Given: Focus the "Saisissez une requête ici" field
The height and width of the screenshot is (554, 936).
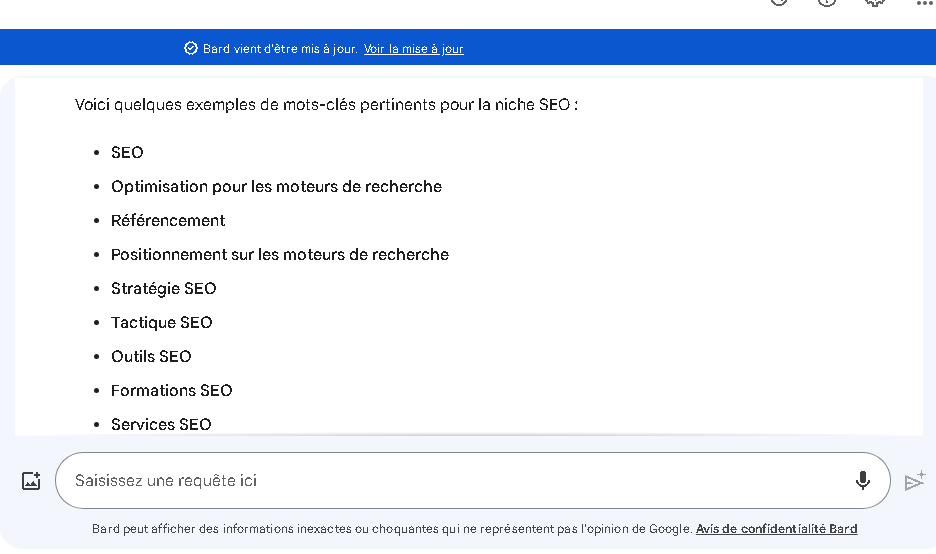Looking at the screenshot, I should [x=450, y=481].
